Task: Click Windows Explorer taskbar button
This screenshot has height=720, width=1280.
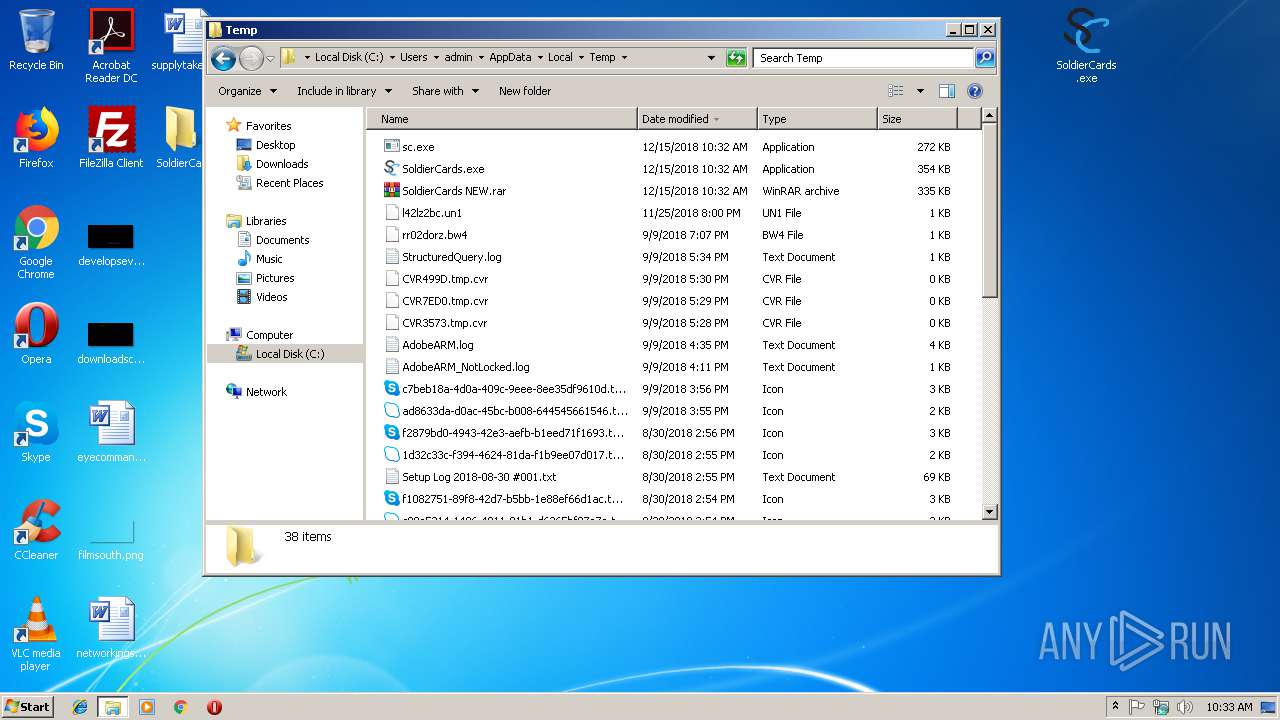Action: pos(113,707)
